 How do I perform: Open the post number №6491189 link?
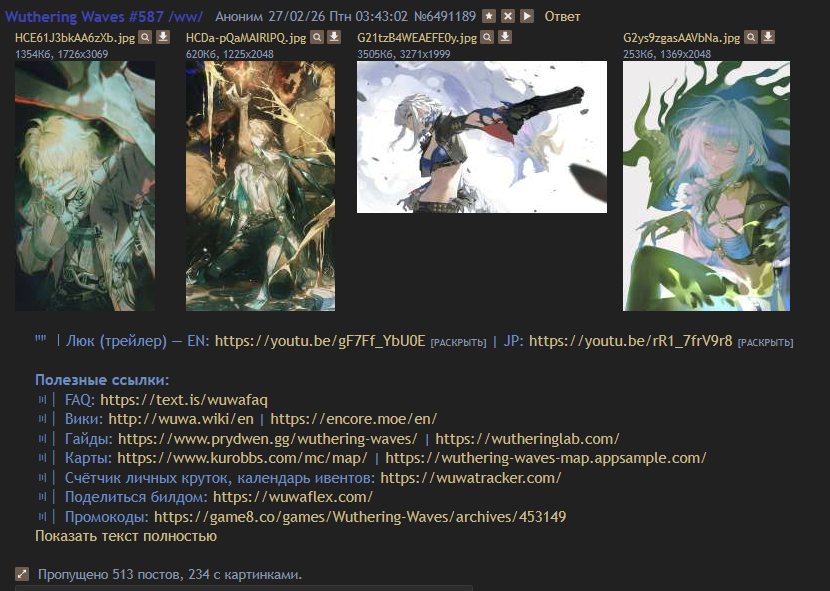[x=445, y=16]
